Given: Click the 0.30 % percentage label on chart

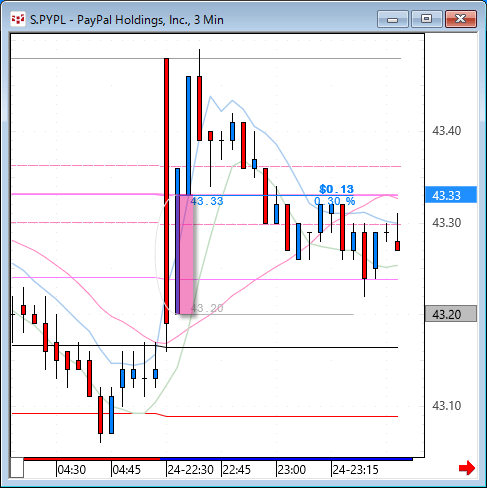Looking at the screenshot, I should point(334,201).
